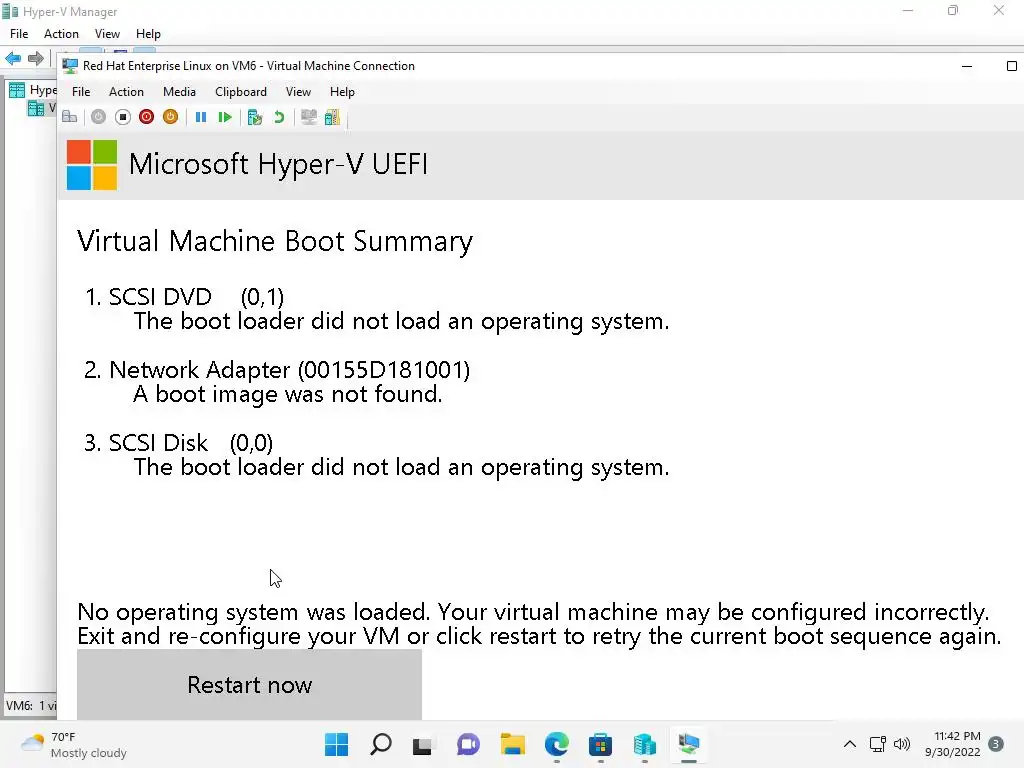1024x768 pixels.
Task: Click the red Shut Down icon
Action: tap(146, 117)
